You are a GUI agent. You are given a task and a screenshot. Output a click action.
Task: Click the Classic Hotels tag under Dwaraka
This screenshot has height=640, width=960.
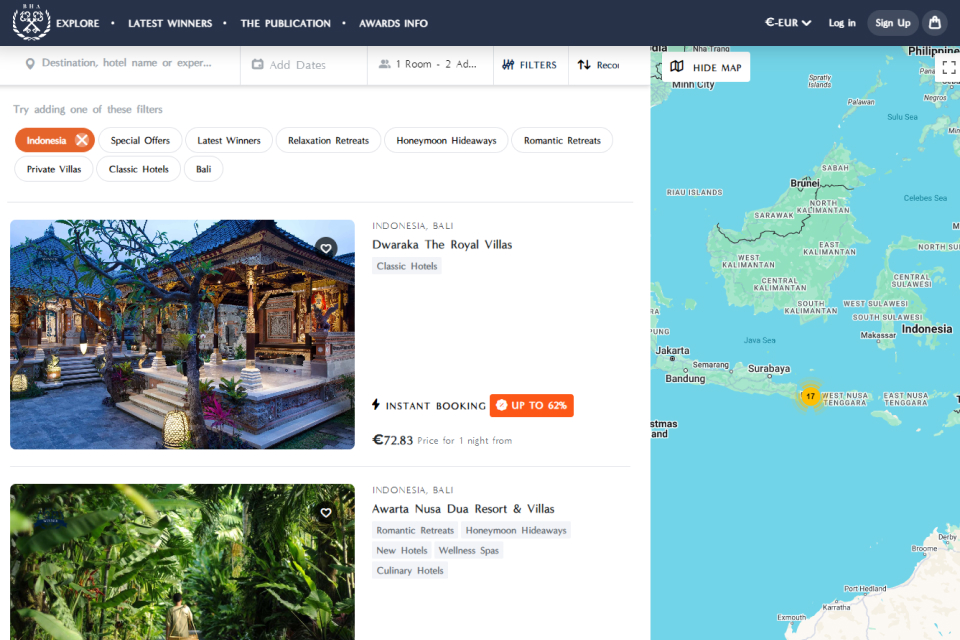pyautogui.click(x=407, y=266)
